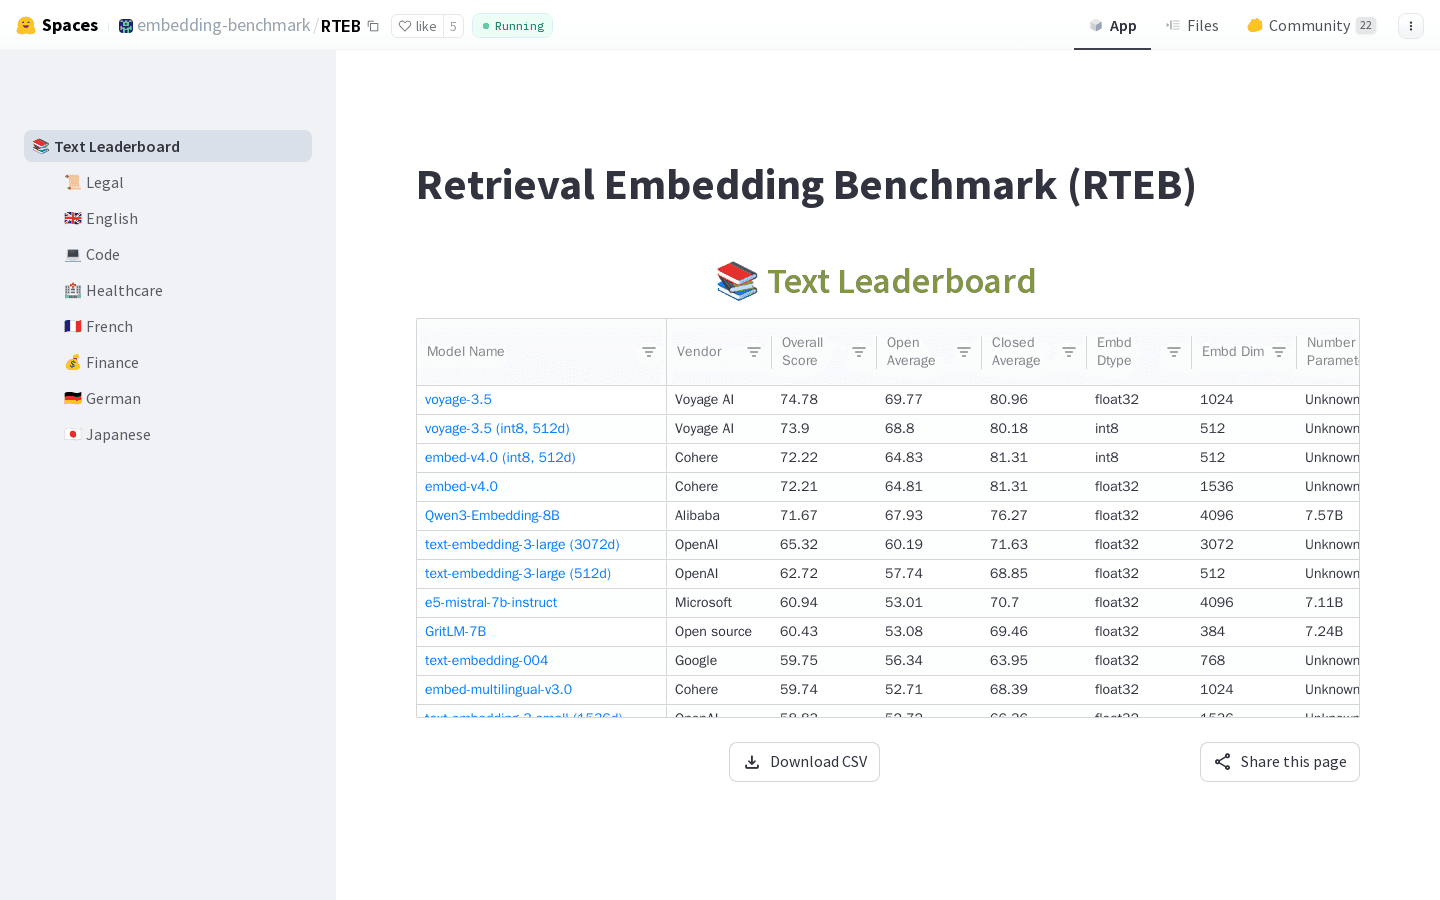Open the text-embedding-004 link
Screen dimensions: 1440x900
[486, 660]
